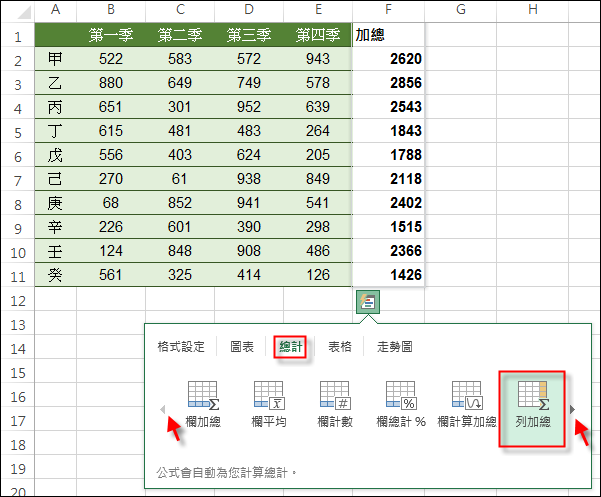Select row 12 header
This screenshot has width=601, height=497.
(18, 300)
